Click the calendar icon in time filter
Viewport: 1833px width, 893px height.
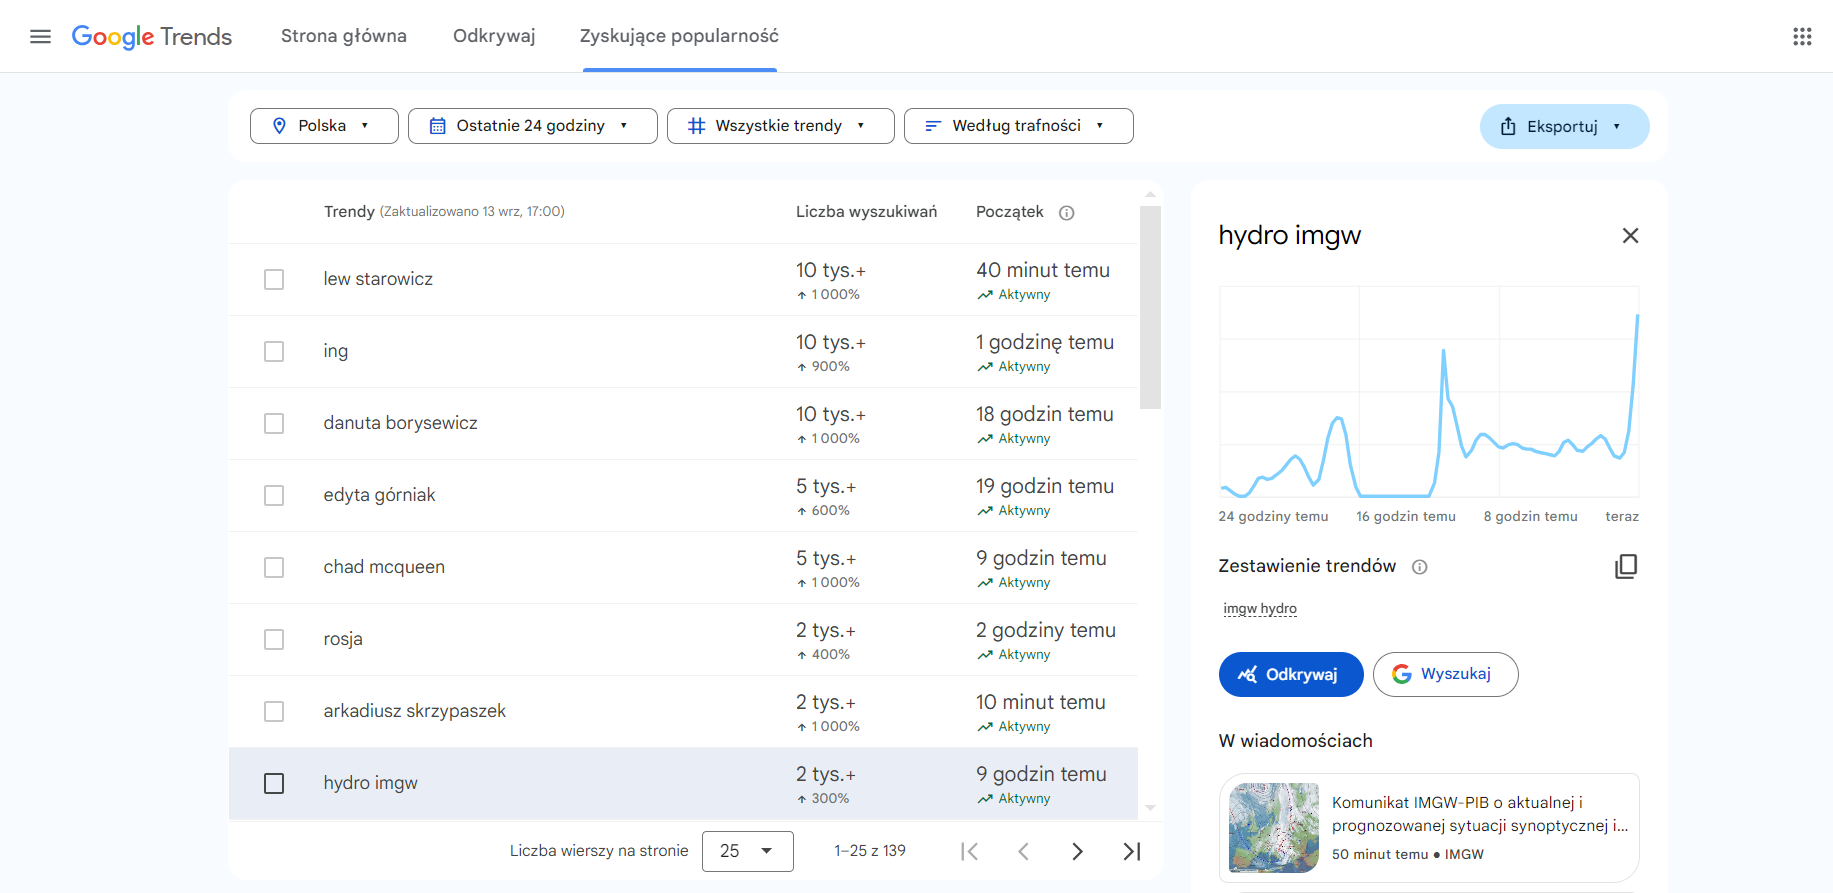point(437,126)
